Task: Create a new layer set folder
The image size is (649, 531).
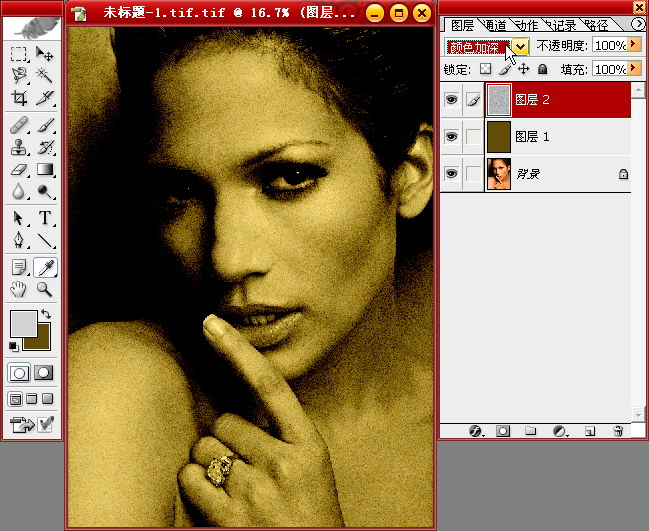Action: [530, 431]
